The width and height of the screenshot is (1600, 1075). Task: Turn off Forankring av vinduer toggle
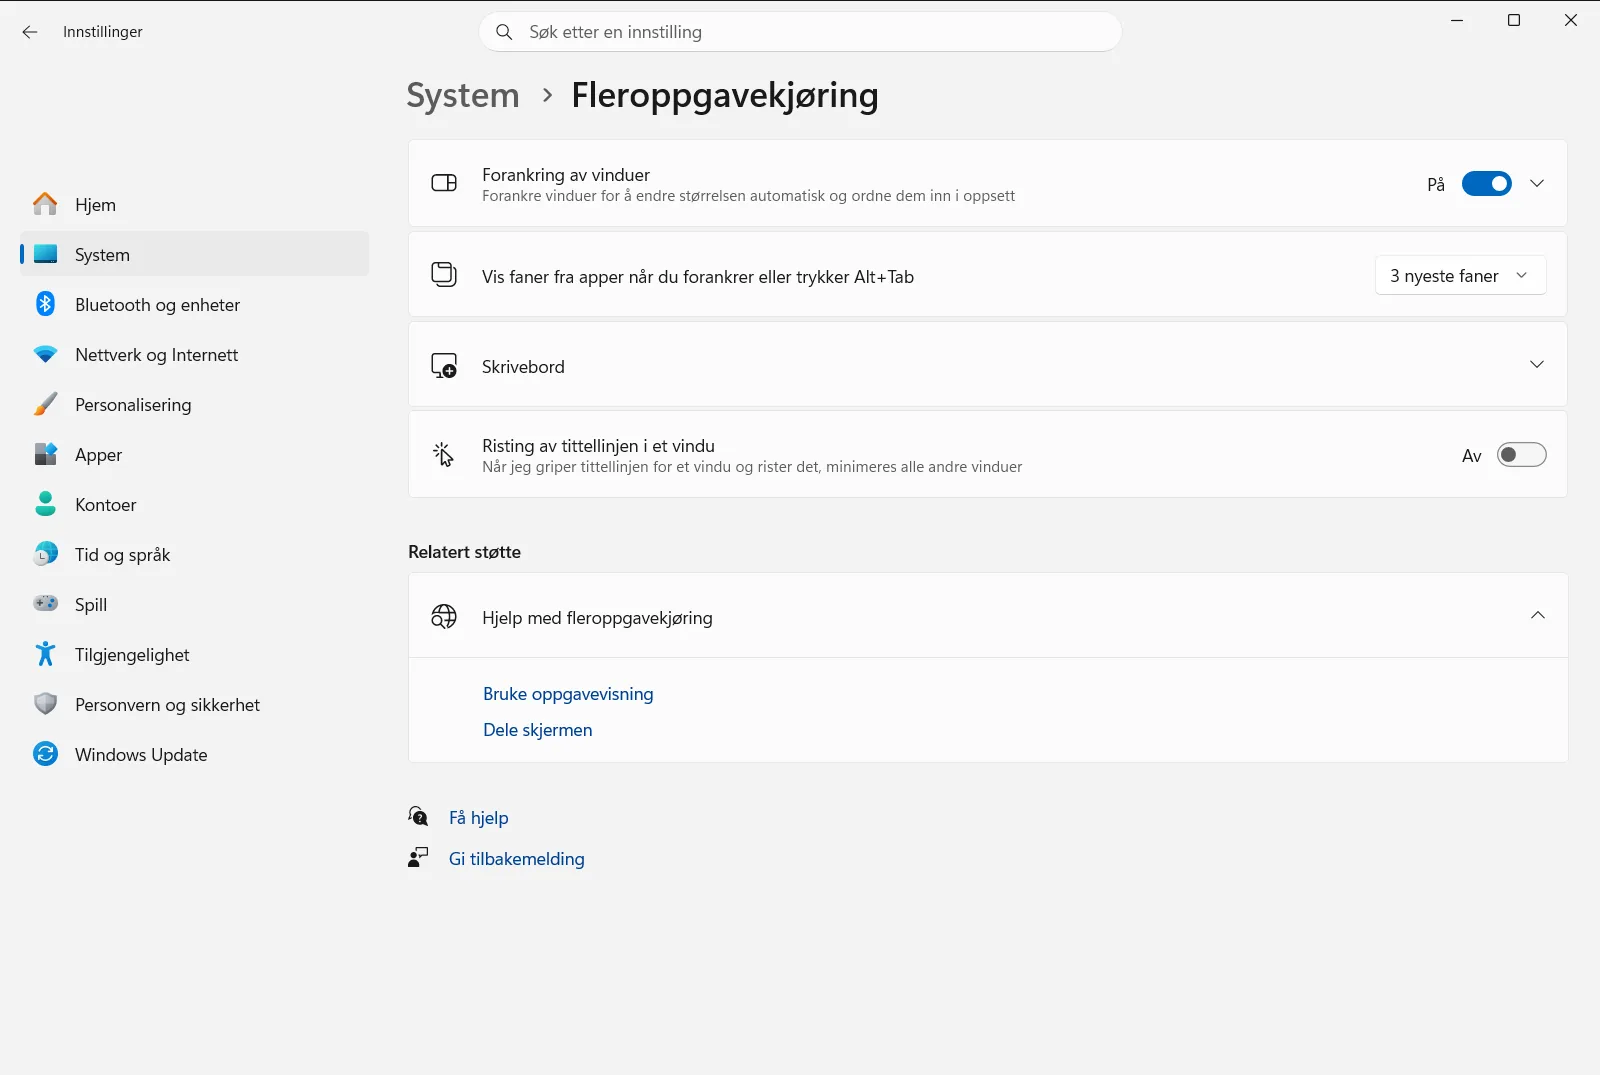tap(1487, 184)
